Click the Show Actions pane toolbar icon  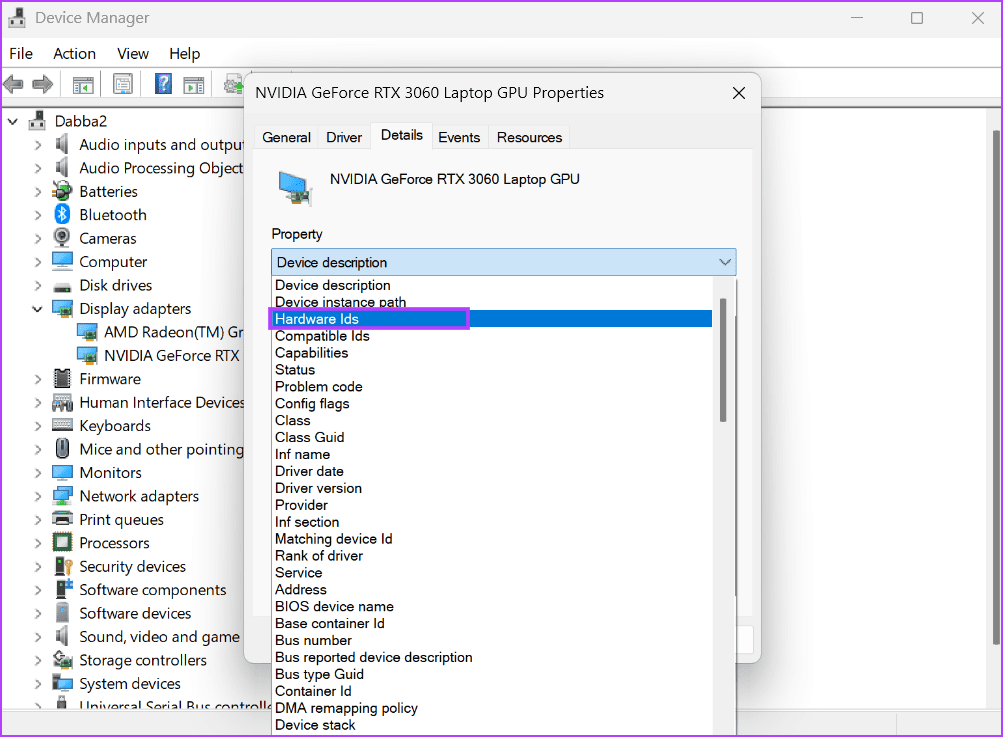(194, 83)
